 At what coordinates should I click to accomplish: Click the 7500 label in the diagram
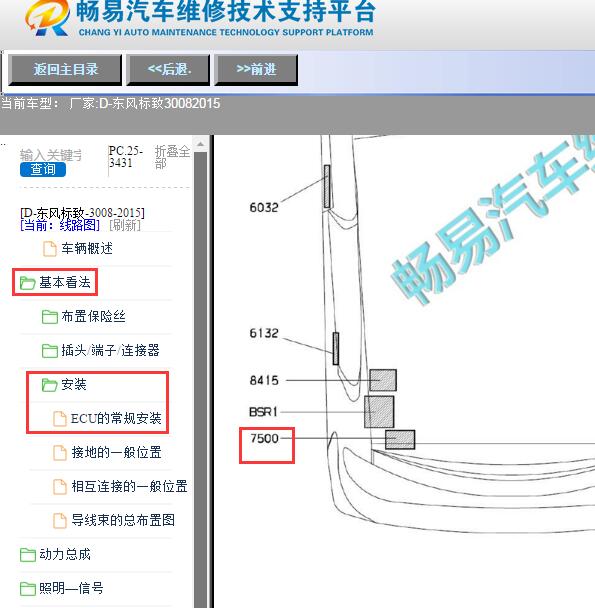click(265, 439)
